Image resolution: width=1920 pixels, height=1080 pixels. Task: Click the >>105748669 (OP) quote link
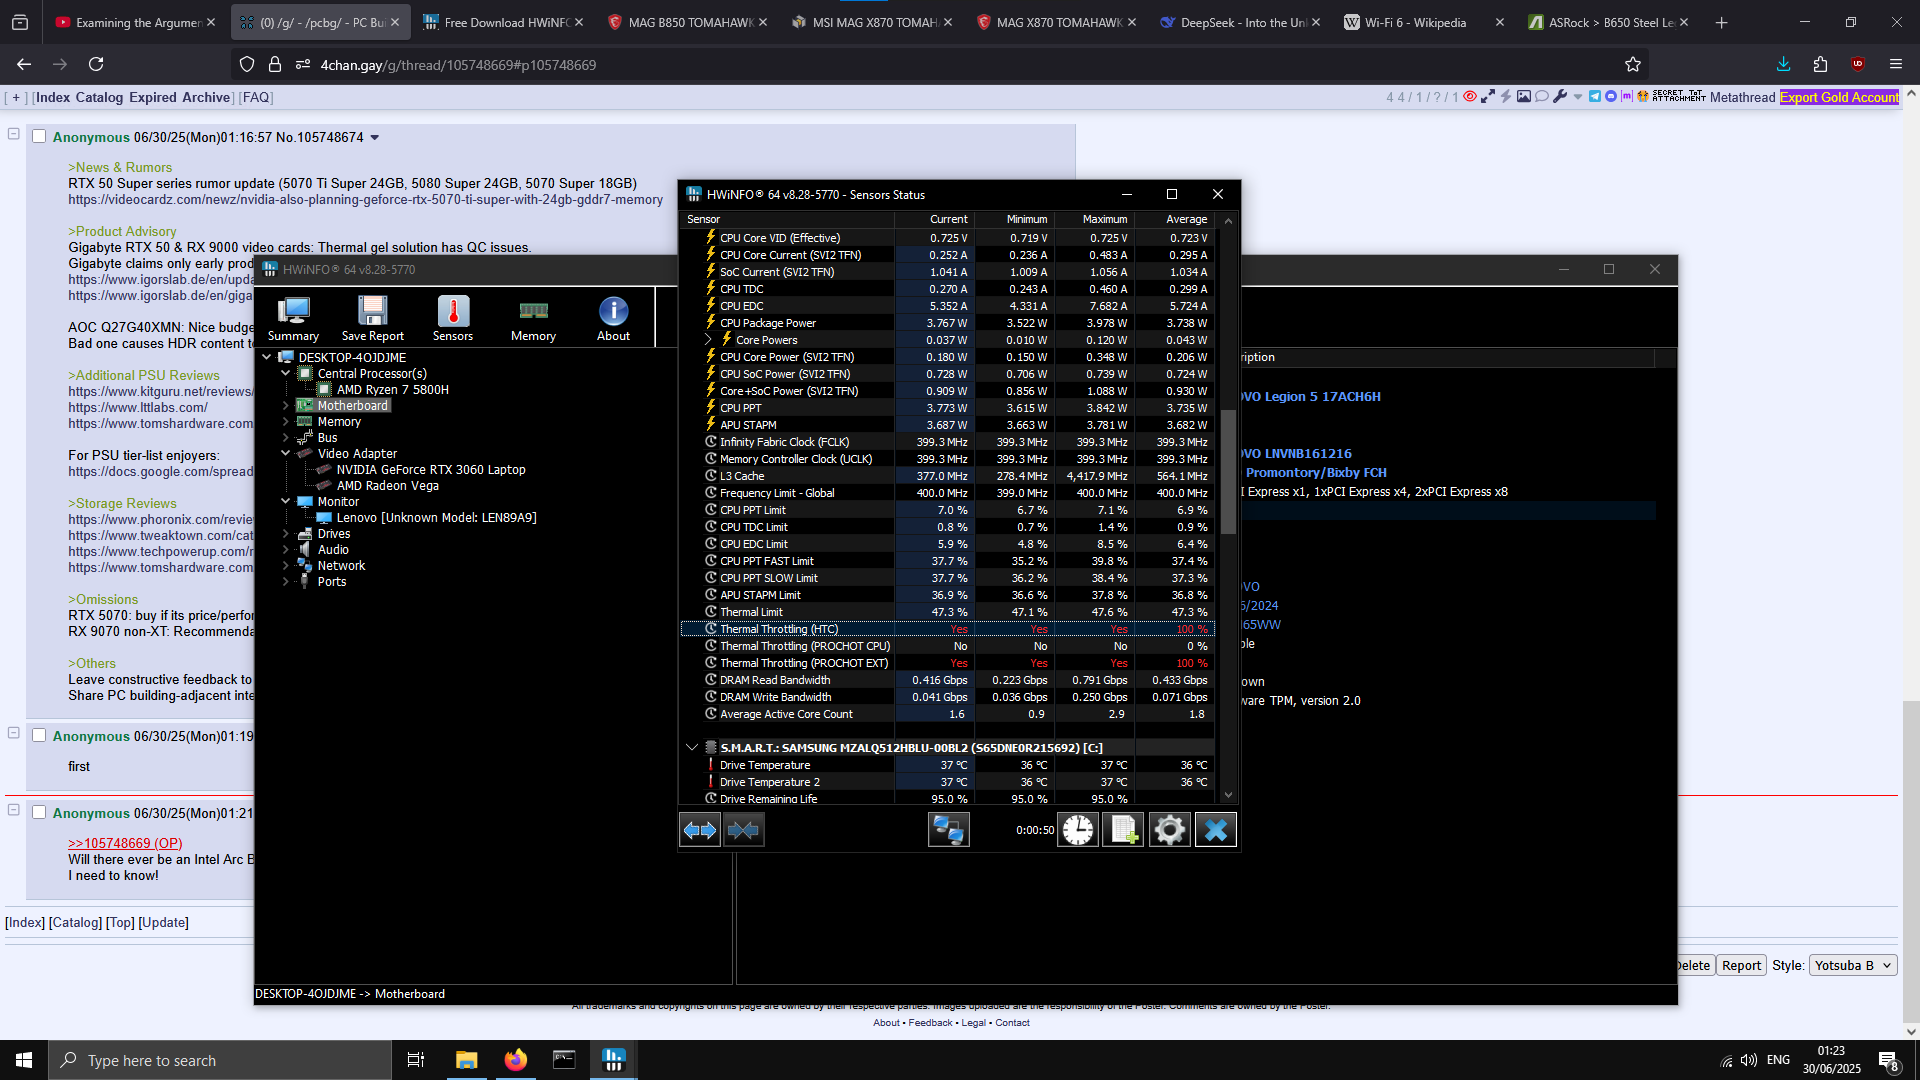[125, 843]
